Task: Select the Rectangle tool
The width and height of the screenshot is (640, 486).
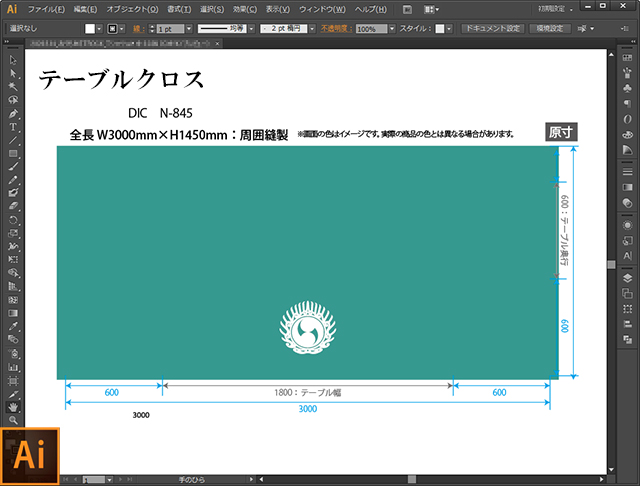Action: [x=13, y=153]
